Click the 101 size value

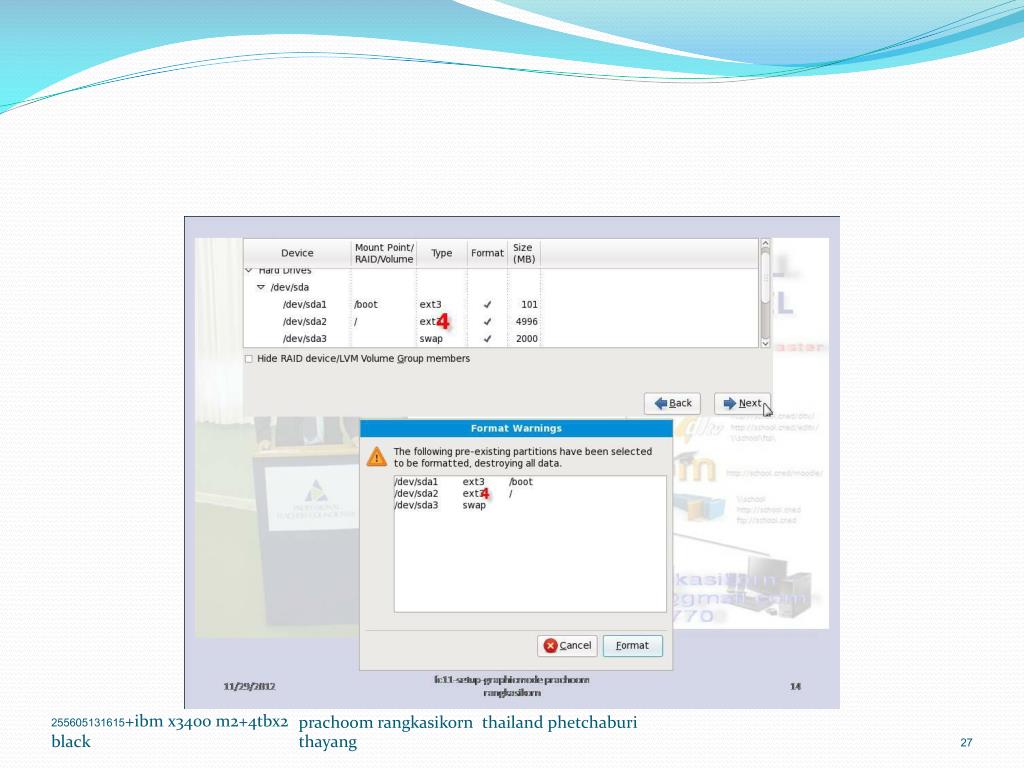(529, 304)
